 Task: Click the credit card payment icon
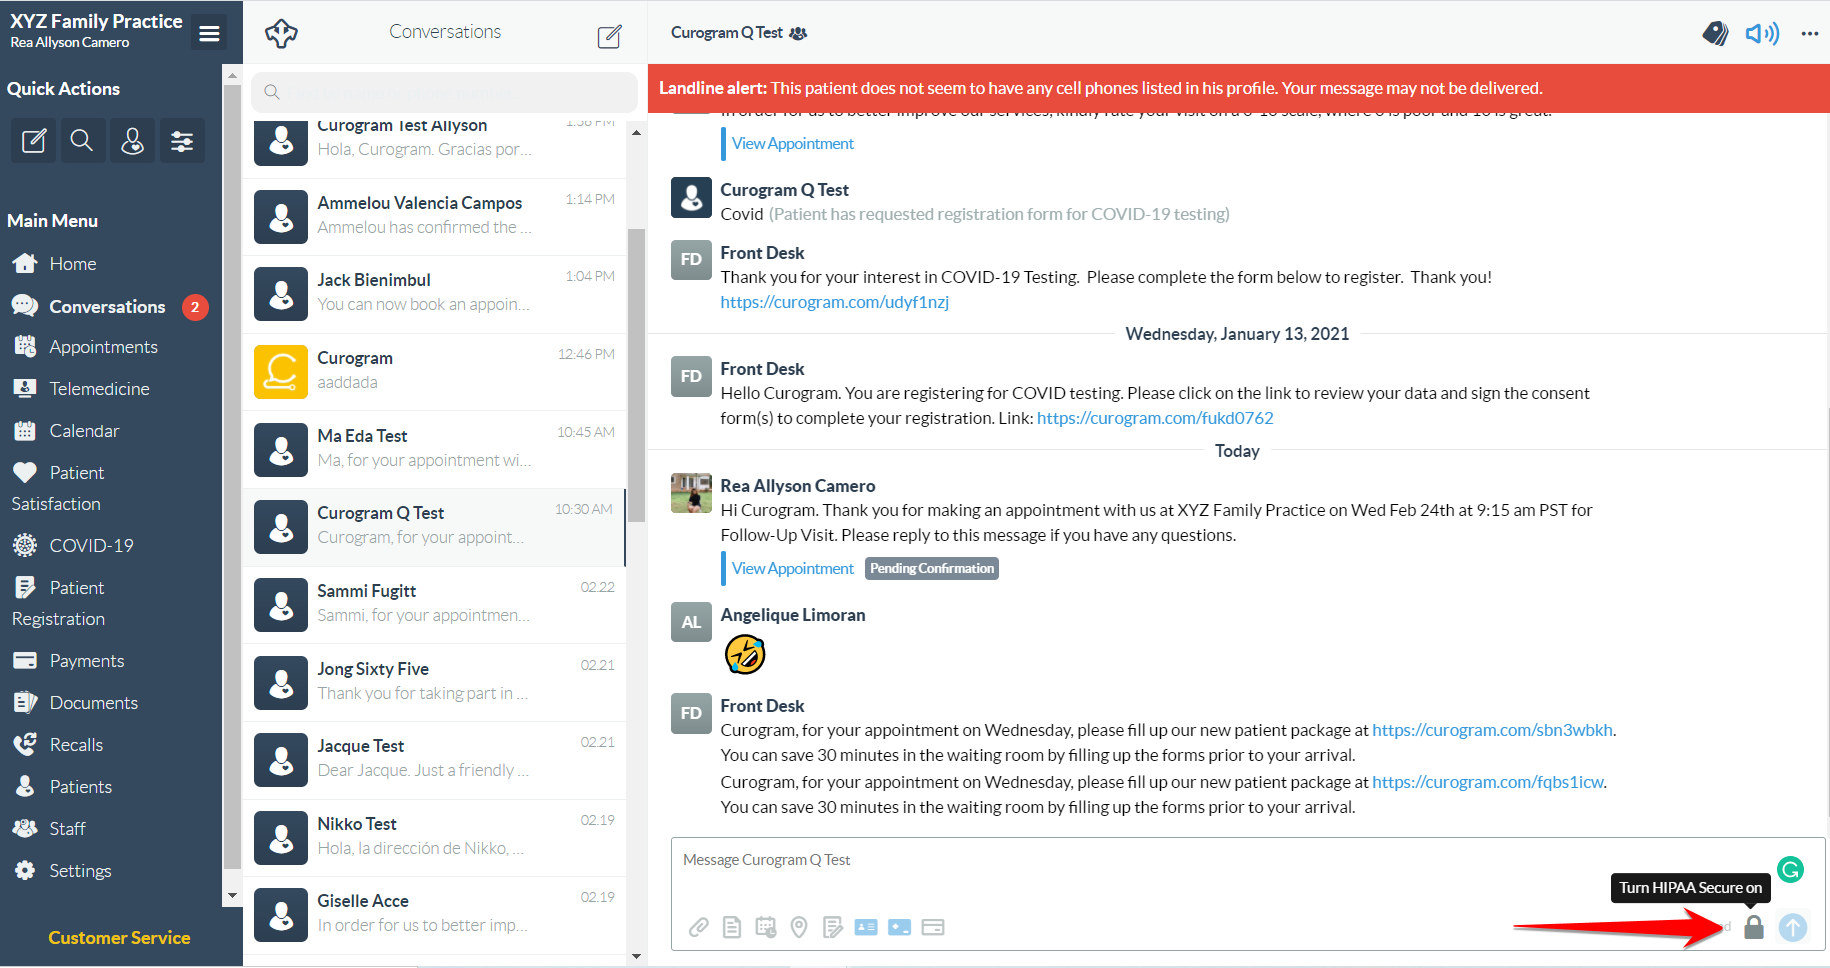933,927
